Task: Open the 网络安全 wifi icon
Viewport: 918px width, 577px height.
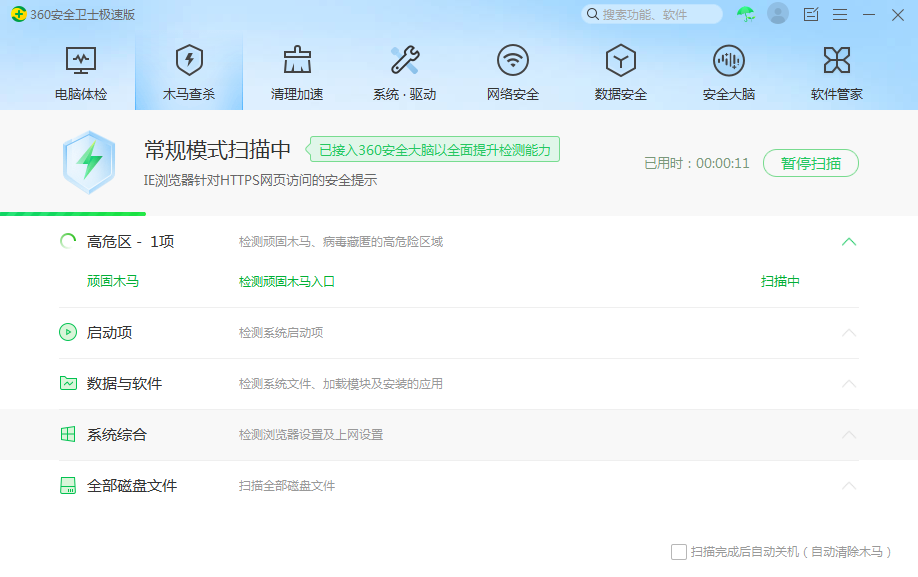Action: point(513,60)
